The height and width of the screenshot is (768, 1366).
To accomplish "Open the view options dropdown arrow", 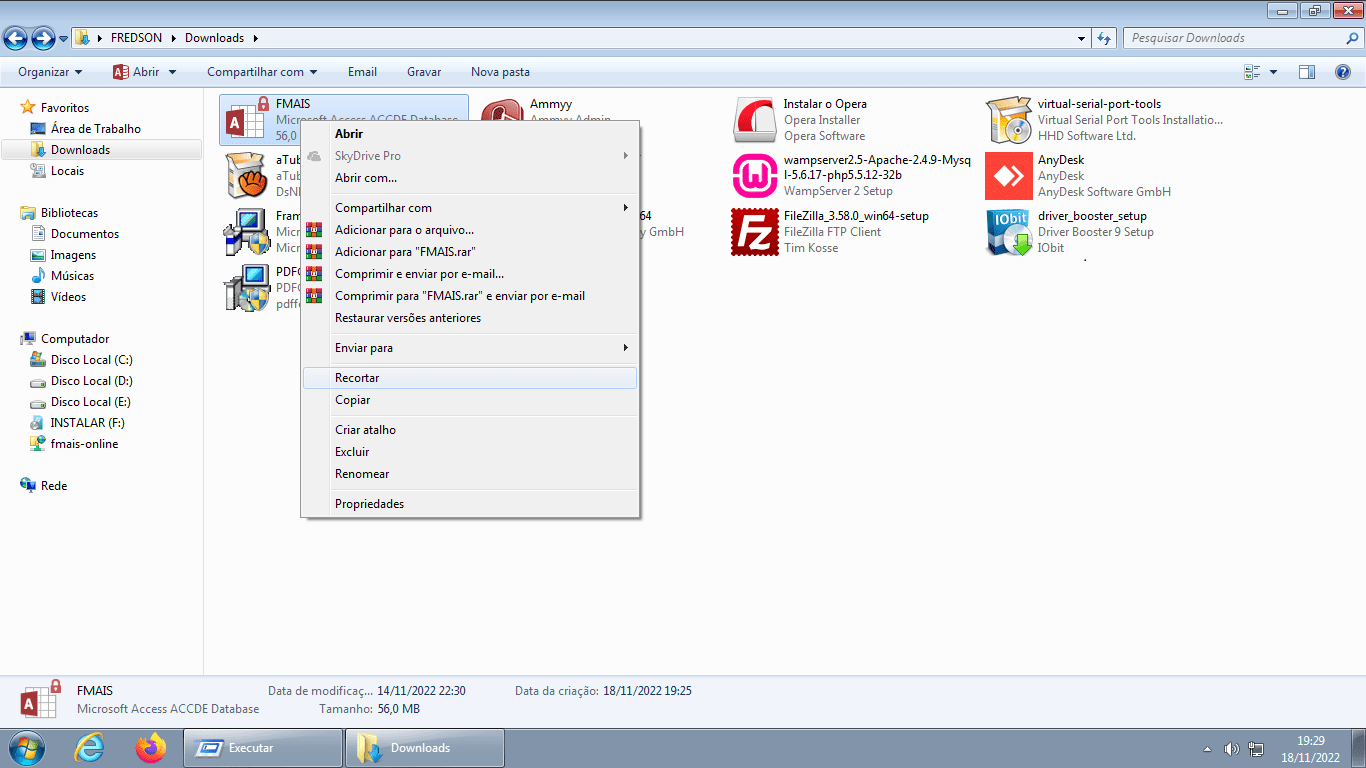I will 1273,72.
